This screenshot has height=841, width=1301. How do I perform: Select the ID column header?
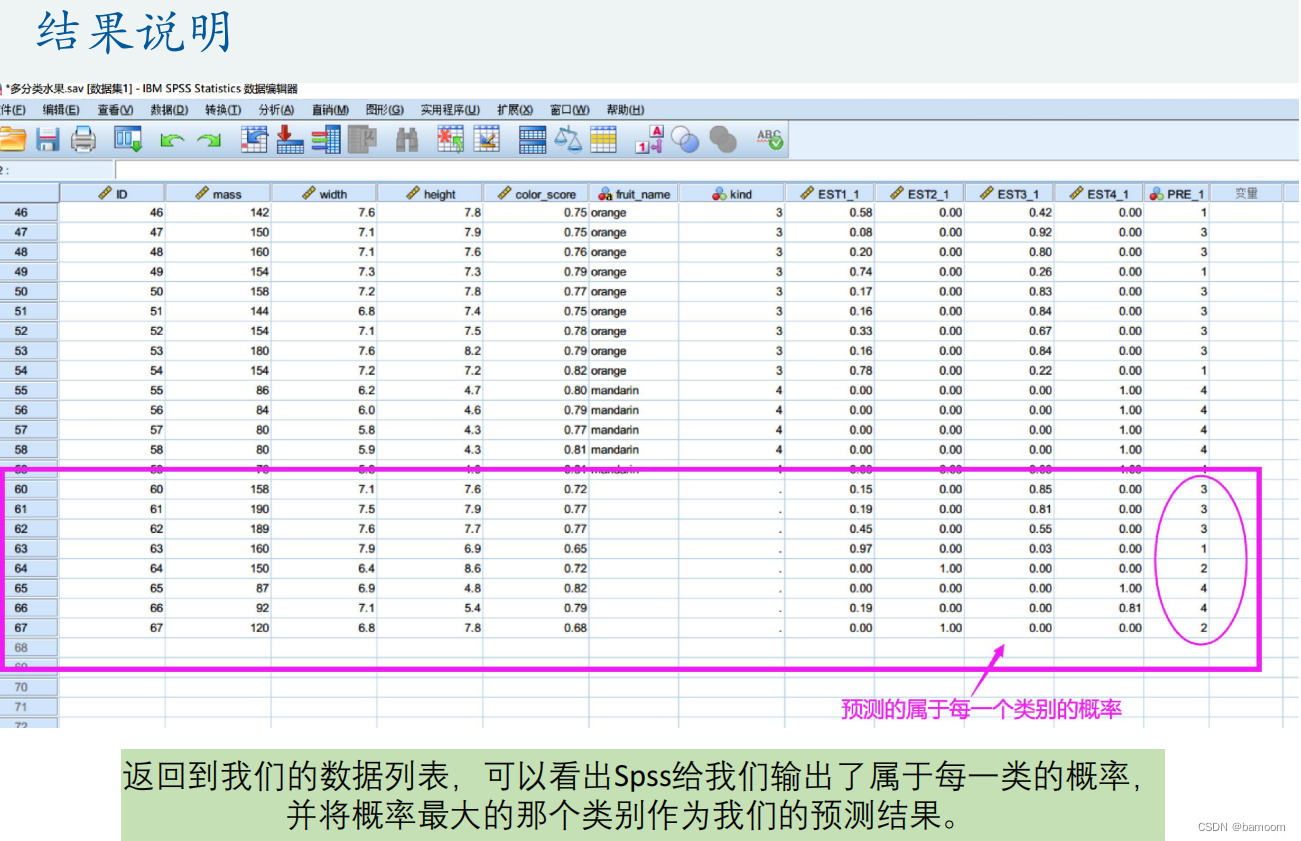point(112,194)
